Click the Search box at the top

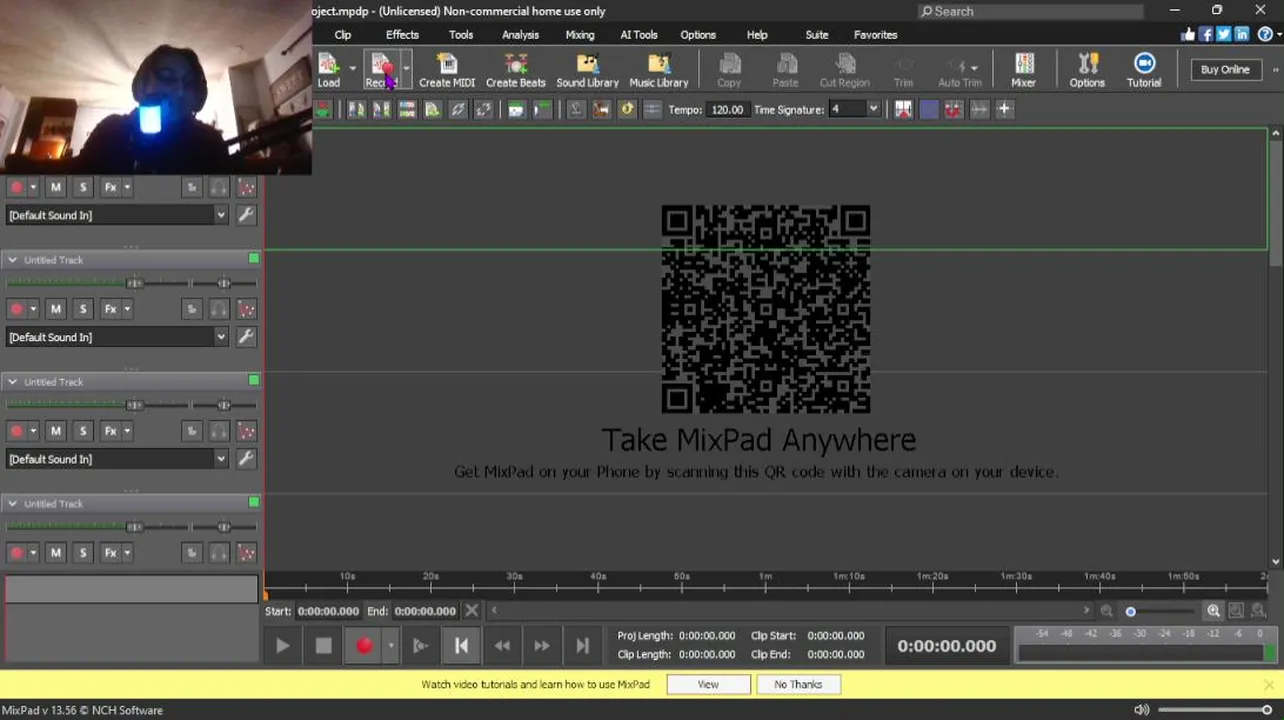tap(1030, 11)
